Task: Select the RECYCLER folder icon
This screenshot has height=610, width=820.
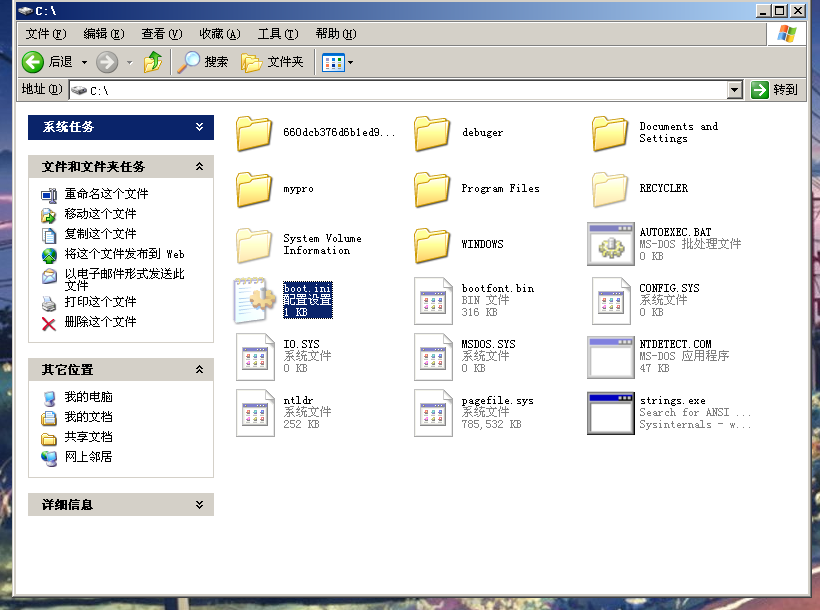Action: [610, 189]
